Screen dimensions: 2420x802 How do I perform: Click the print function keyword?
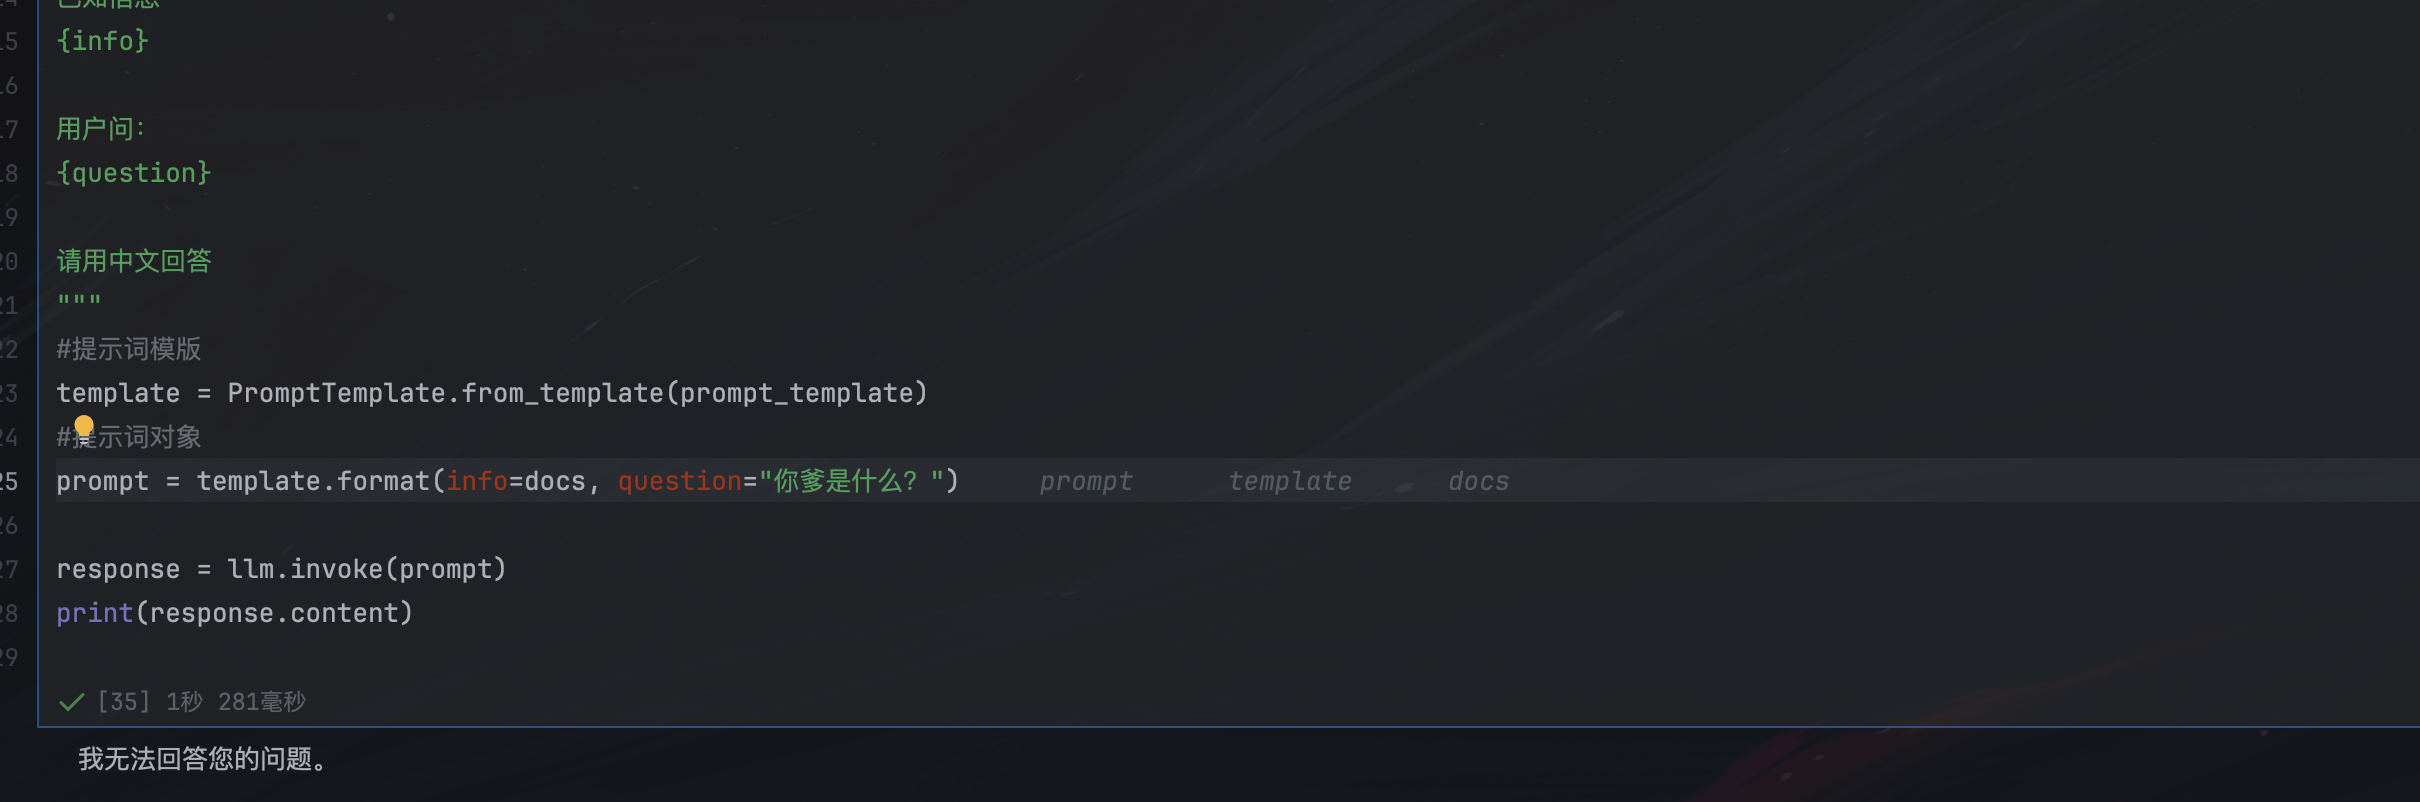click(x=95, y=613)
